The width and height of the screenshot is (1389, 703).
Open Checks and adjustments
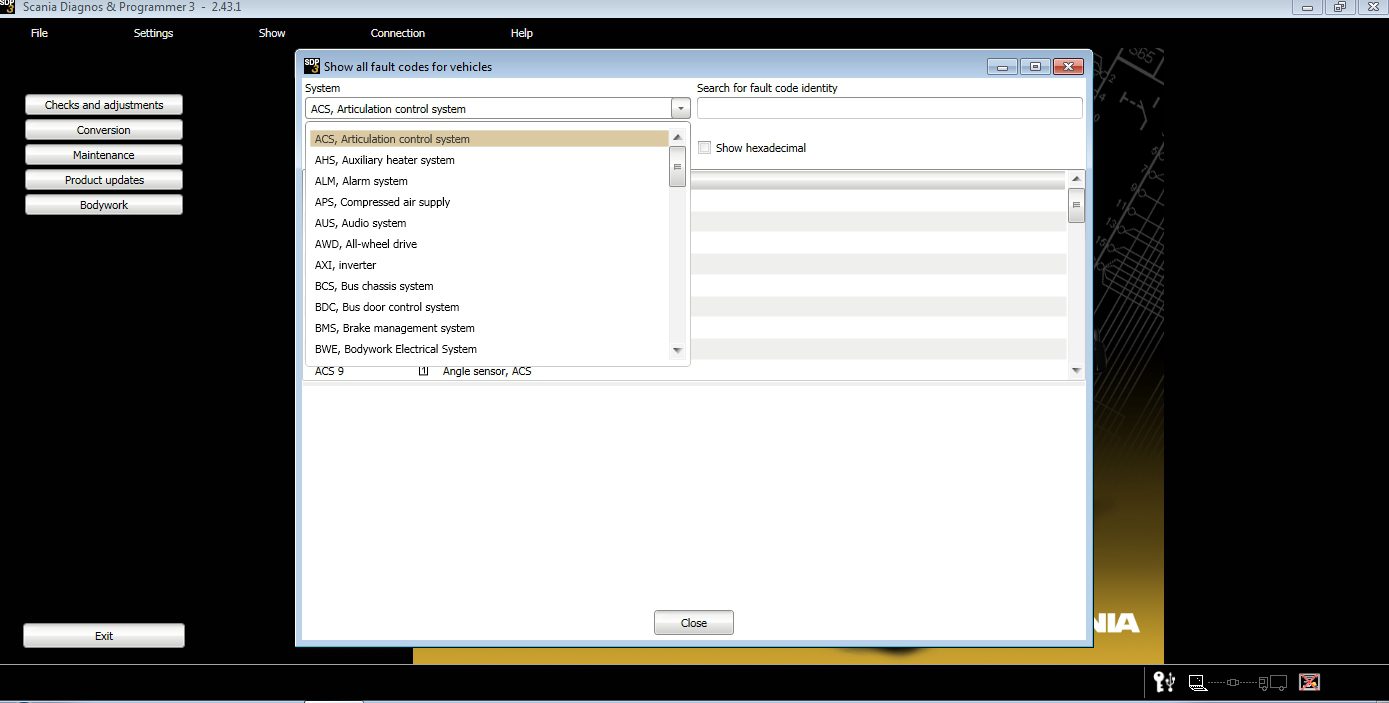pos(104,105)
